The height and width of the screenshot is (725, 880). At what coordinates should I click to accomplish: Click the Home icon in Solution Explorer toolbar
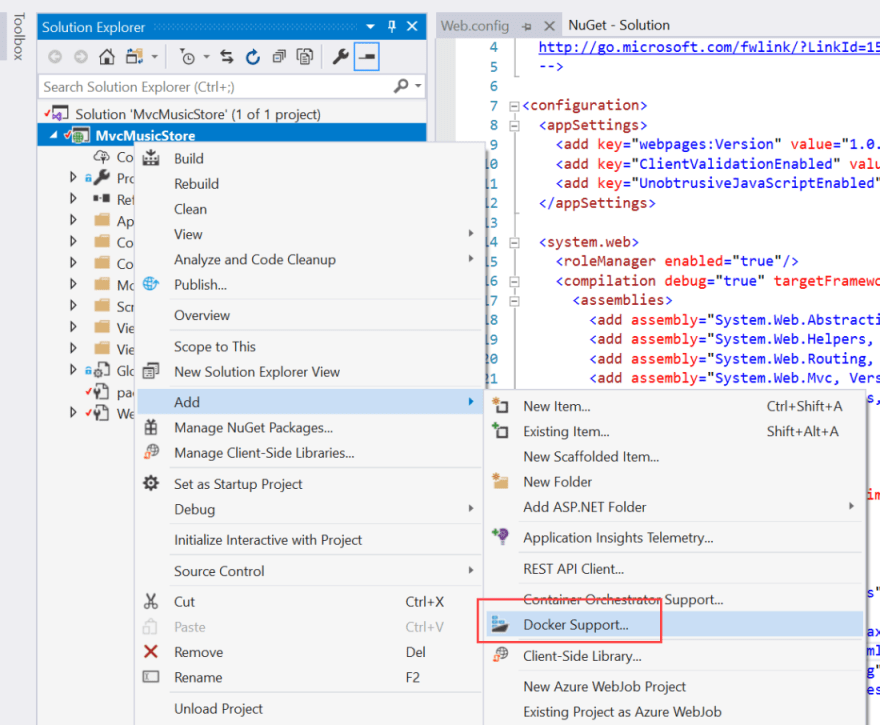point(107,57)
